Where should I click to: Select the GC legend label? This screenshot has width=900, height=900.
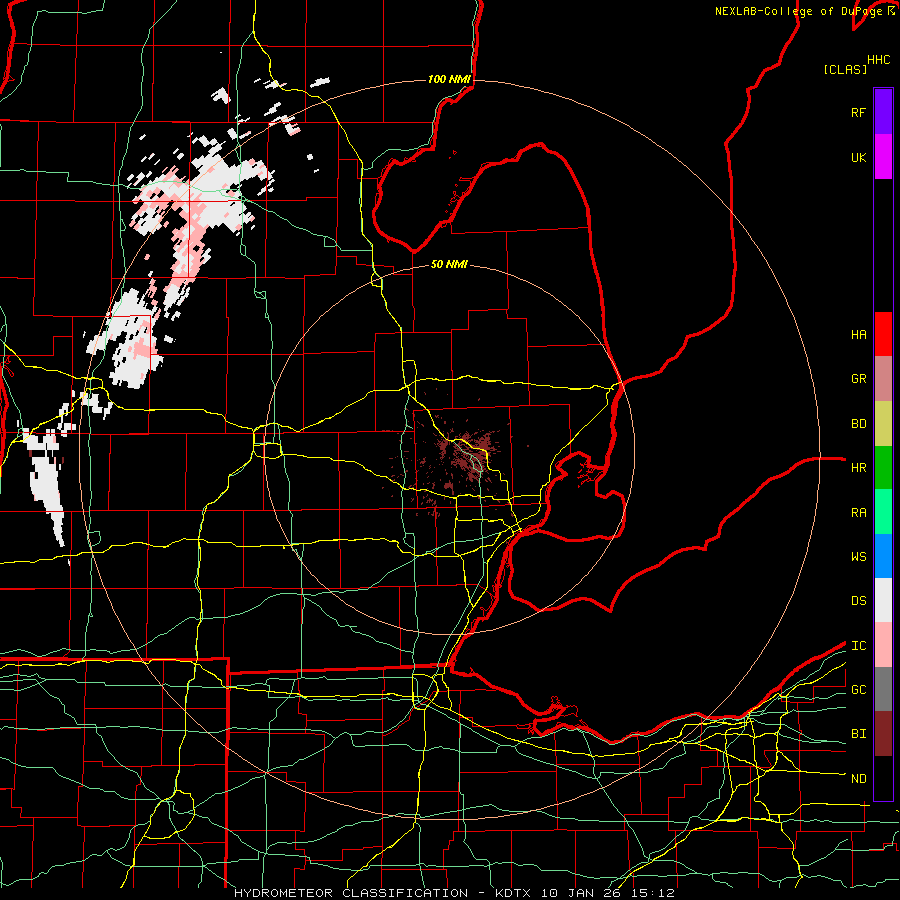(858, 690)
